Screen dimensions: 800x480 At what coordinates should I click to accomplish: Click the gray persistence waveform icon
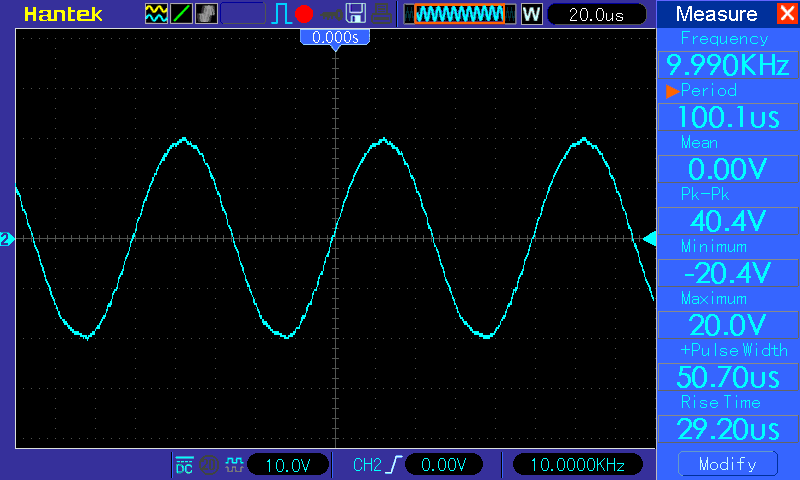[206, 14]
